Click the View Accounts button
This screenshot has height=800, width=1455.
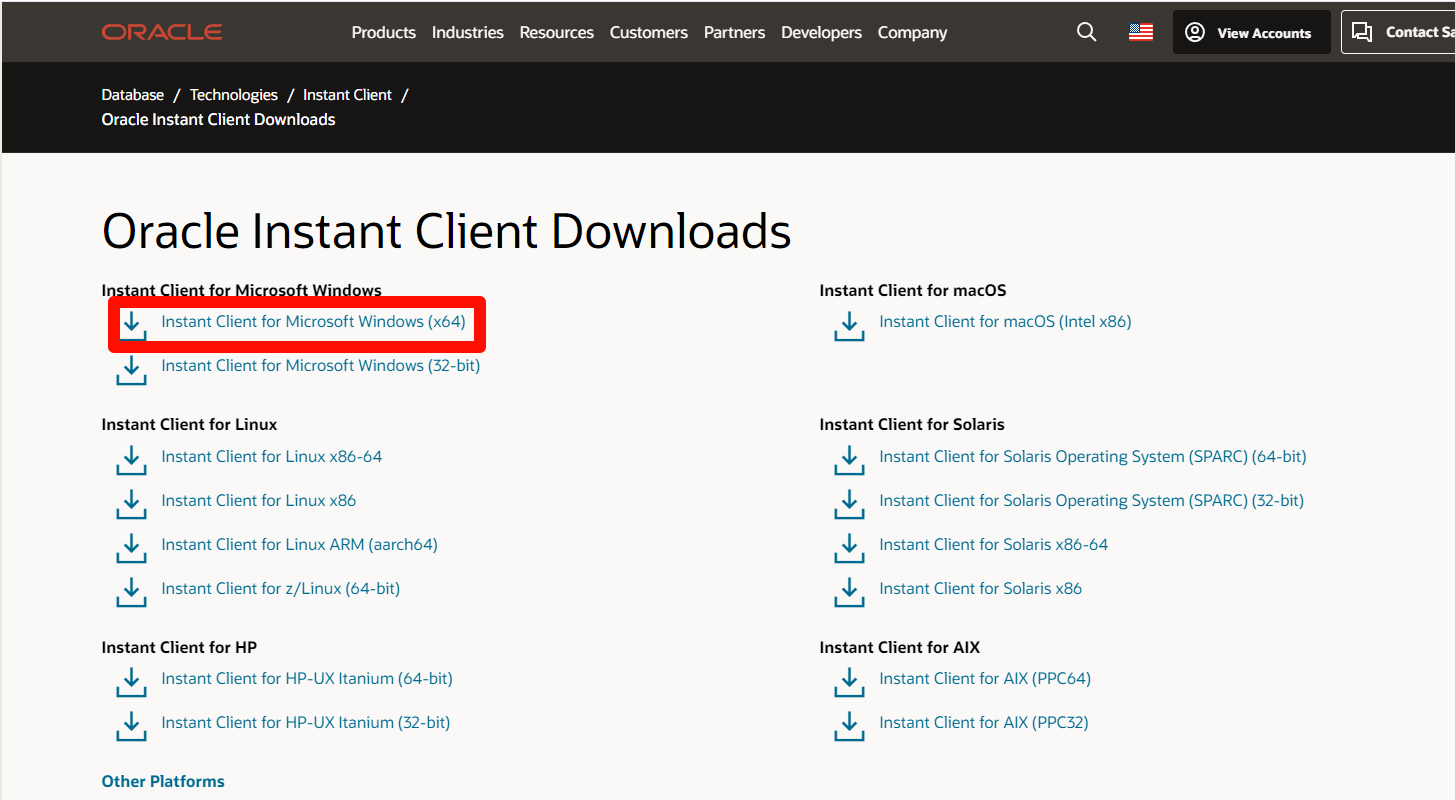1251,32
